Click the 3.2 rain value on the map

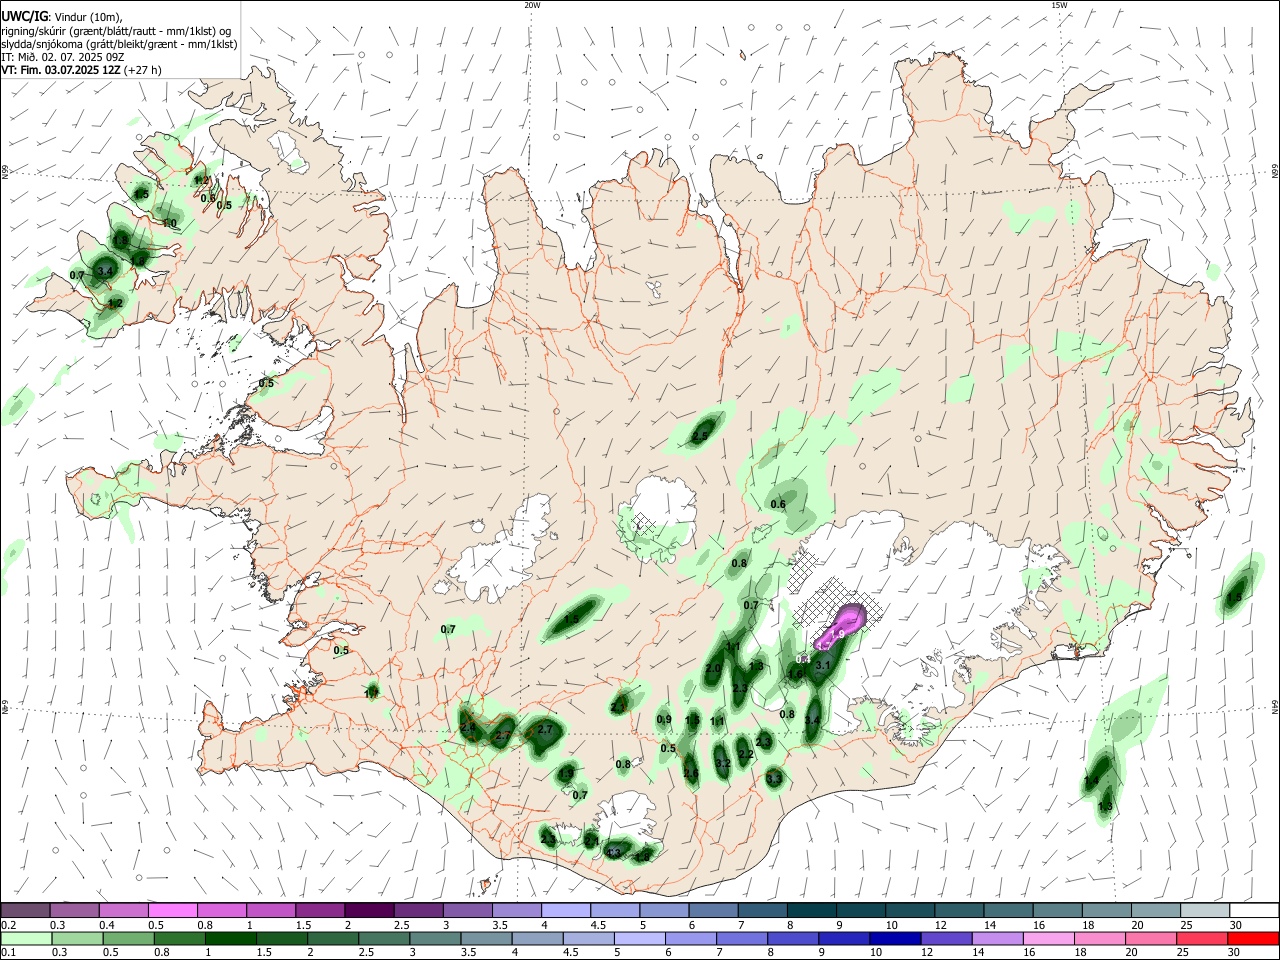724,763
